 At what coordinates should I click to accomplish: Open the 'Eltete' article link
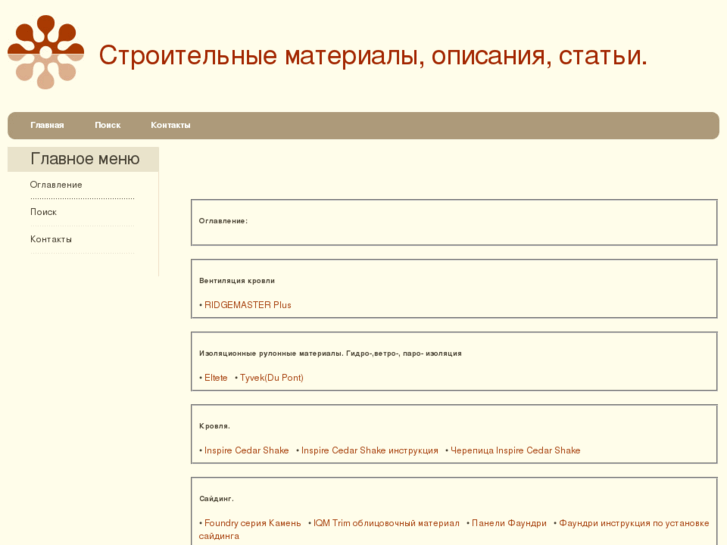[x=216, y=378]
